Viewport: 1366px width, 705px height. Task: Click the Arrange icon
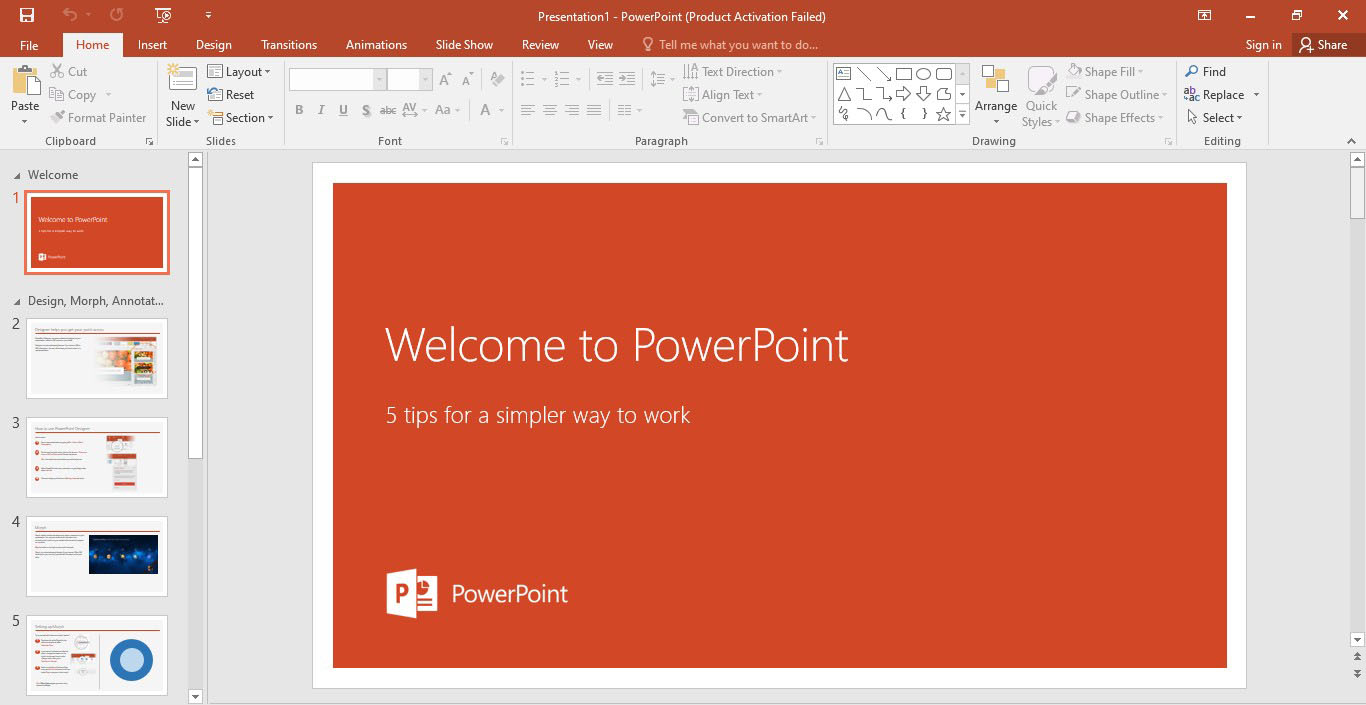(996, 80)
